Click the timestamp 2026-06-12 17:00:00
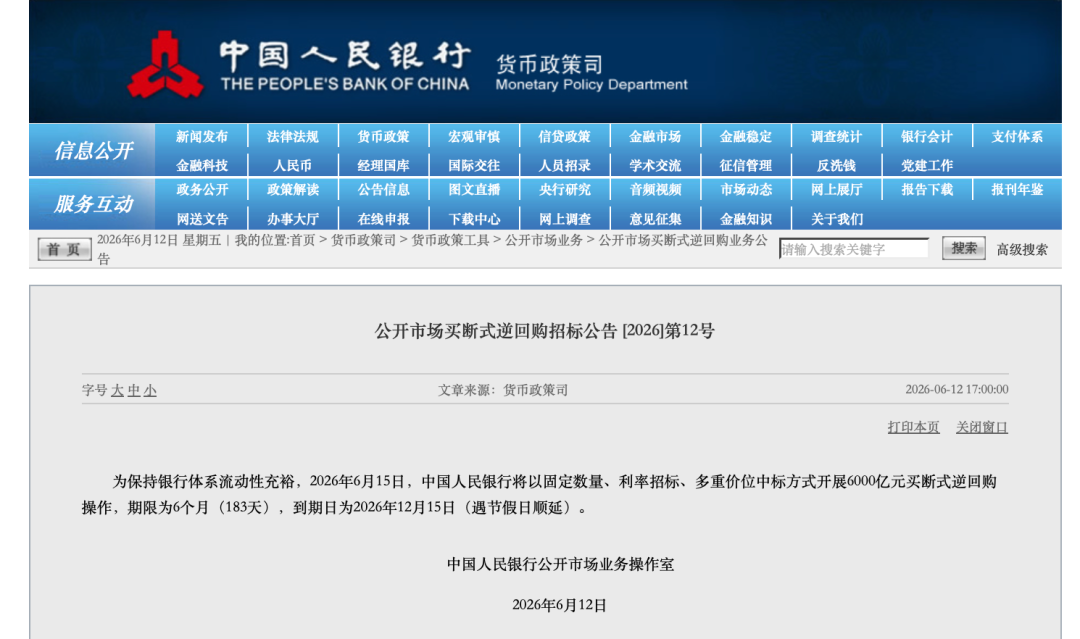The height and width of the screenshot is (639, 1080). click(x=957, y=390)
